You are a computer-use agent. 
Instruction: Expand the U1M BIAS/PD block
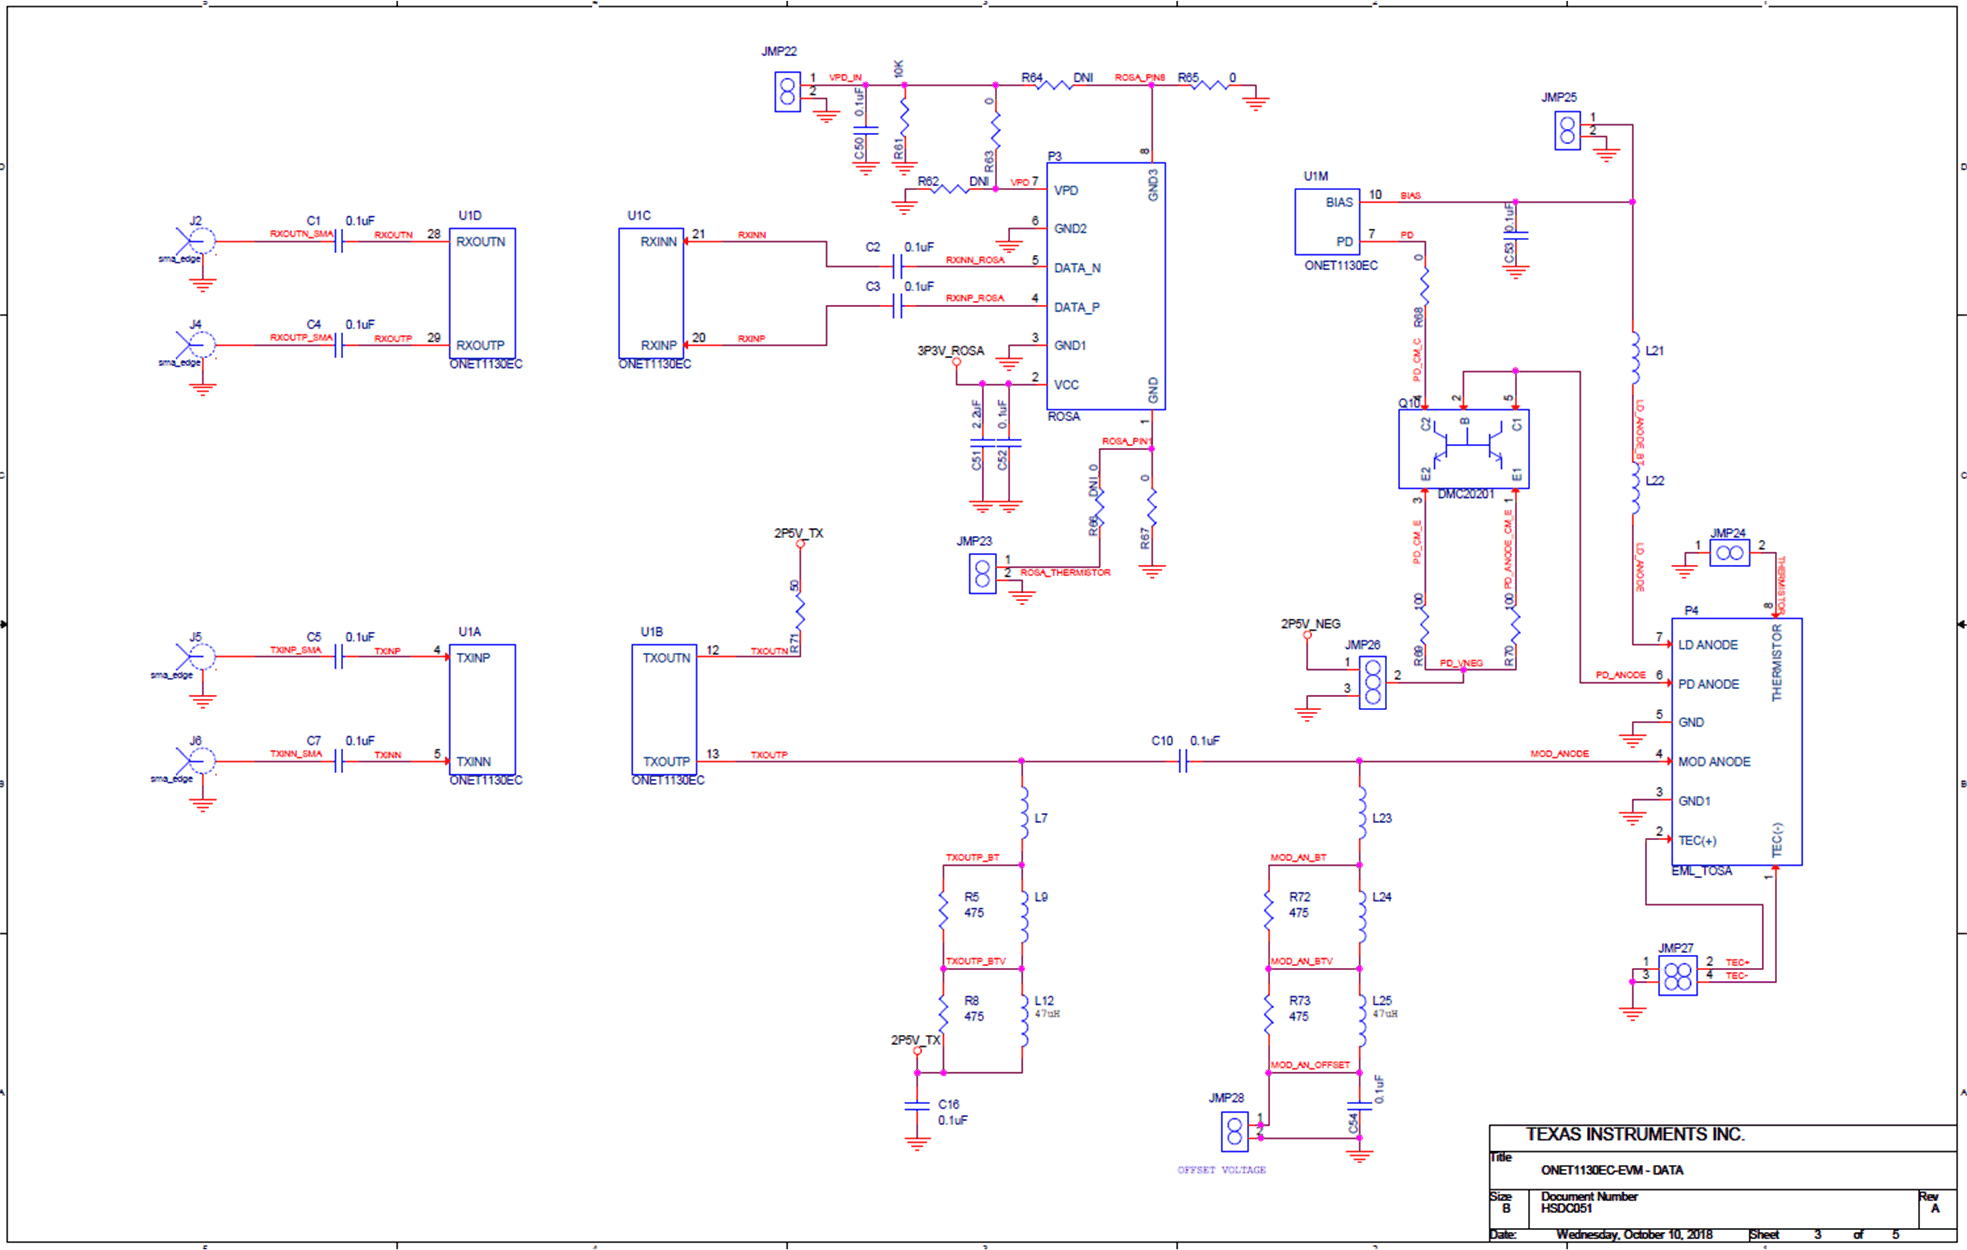point(1326,220)
